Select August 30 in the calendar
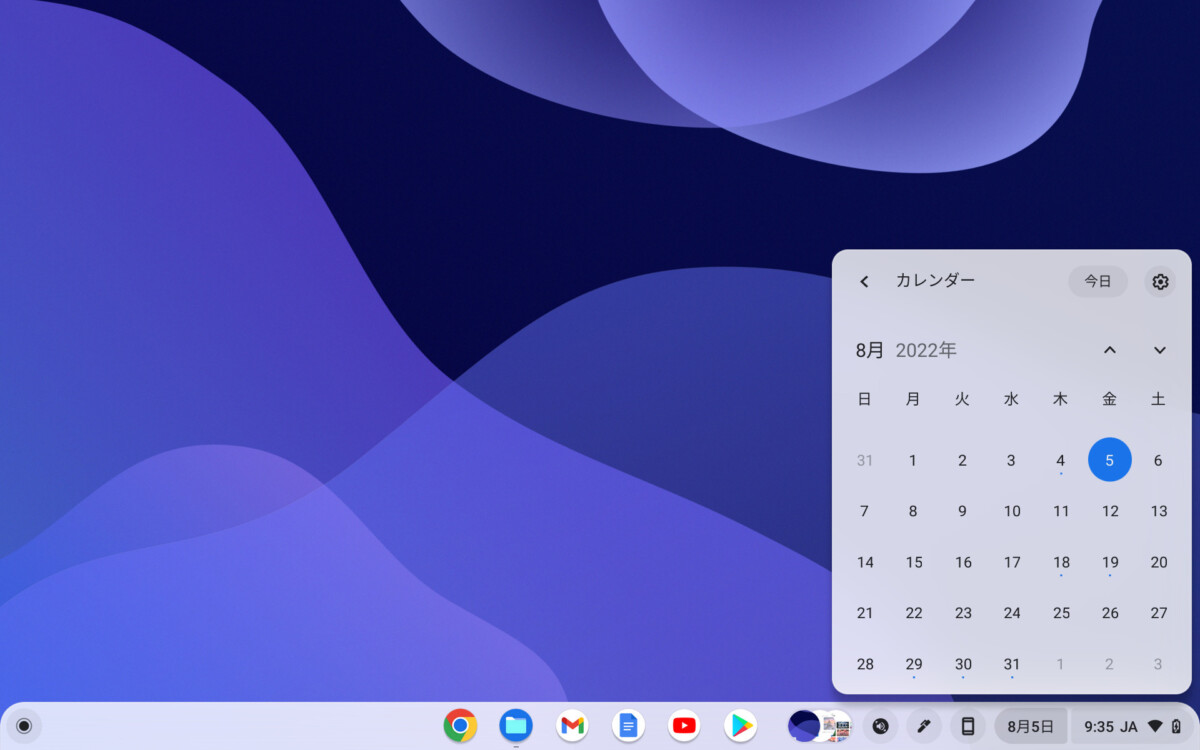This screenshot has width=1200, height=750. click(x=963, y=664)
